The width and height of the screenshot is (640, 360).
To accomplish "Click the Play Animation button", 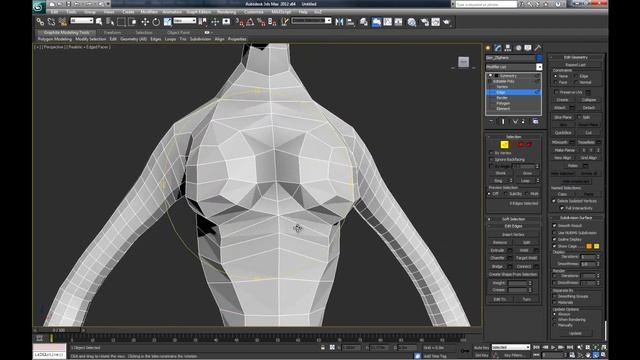I will (554, 347).
